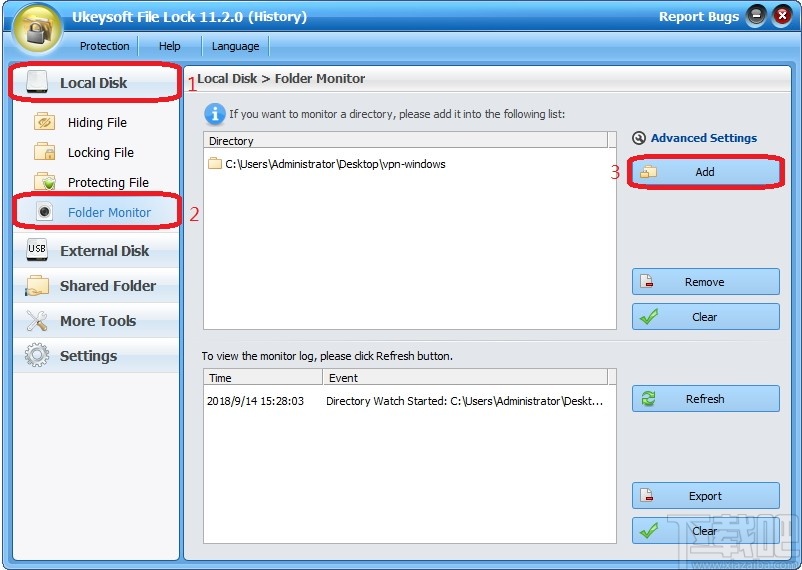Click the Time column header
This screenshot has width=802, height=570.
(263, 378)
